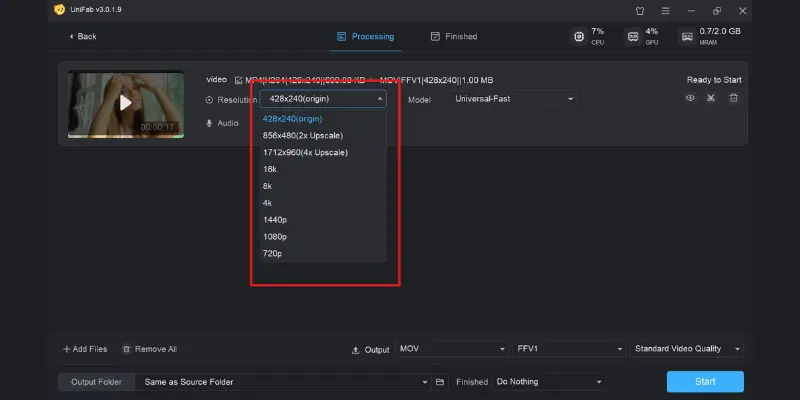Open the MOV output format dropdown

coord(452,349)
